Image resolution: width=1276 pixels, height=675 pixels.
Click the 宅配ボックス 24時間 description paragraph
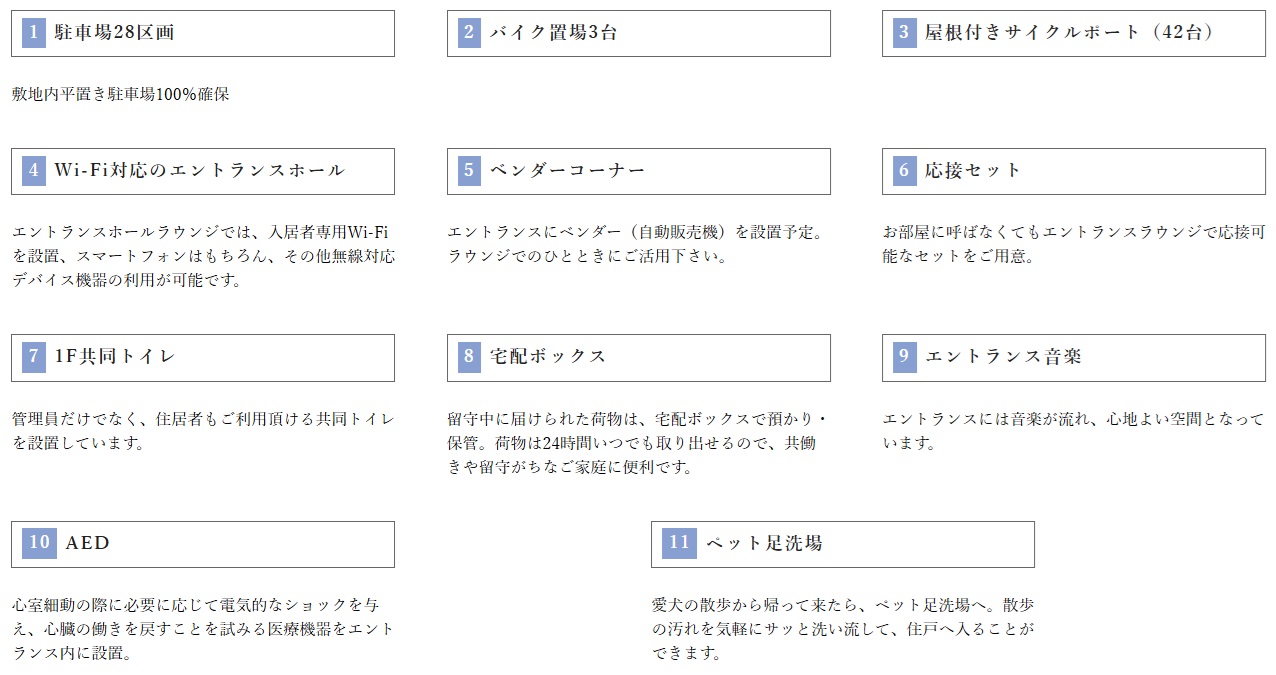click(x=636, y=442)
